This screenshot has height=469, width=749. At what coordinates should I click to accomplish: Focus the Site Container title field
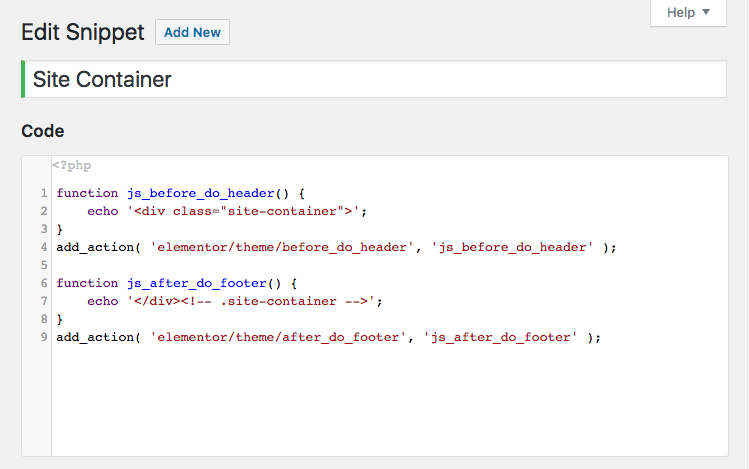pos(375,79)
